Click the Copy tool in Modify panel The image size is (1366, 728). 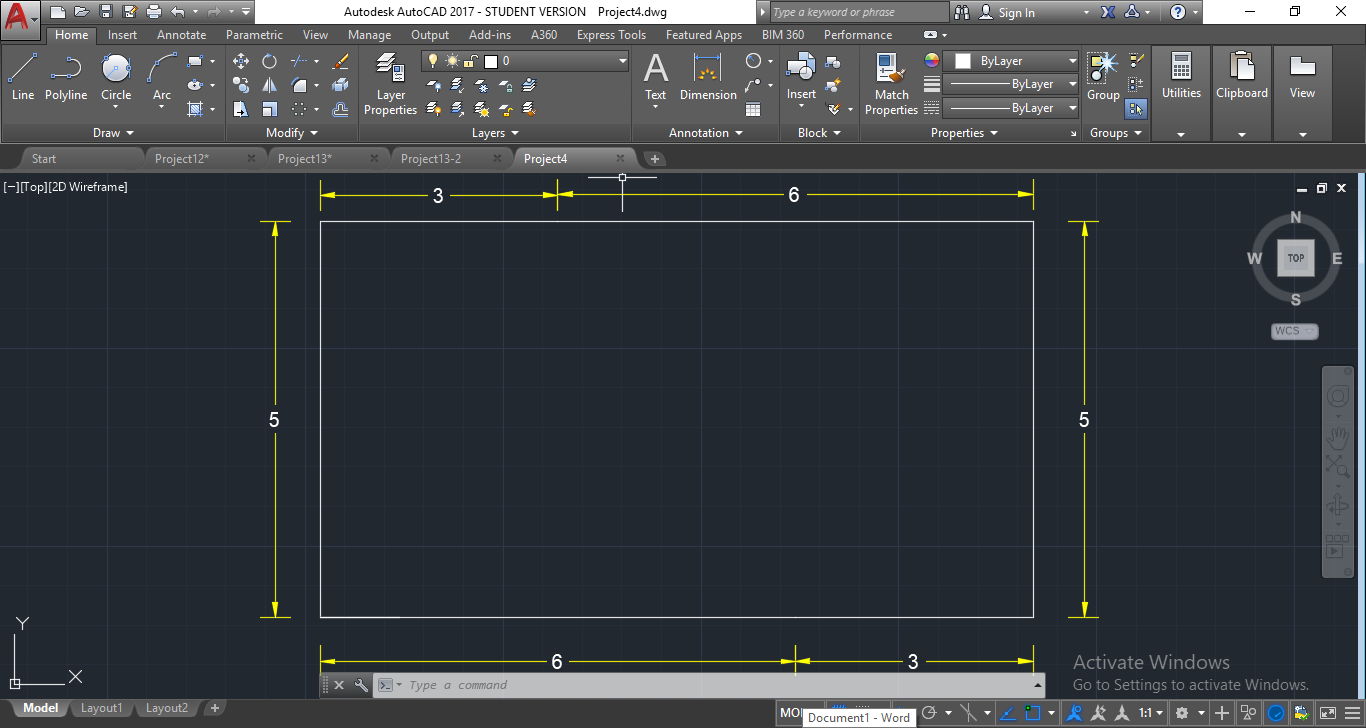241,85
